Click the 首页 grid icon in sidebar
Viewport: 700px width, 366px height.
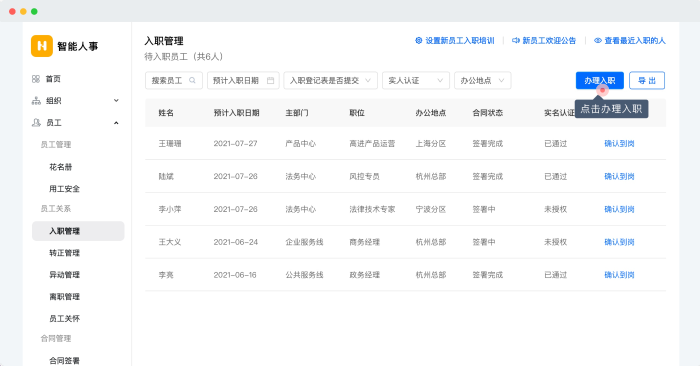36,79
